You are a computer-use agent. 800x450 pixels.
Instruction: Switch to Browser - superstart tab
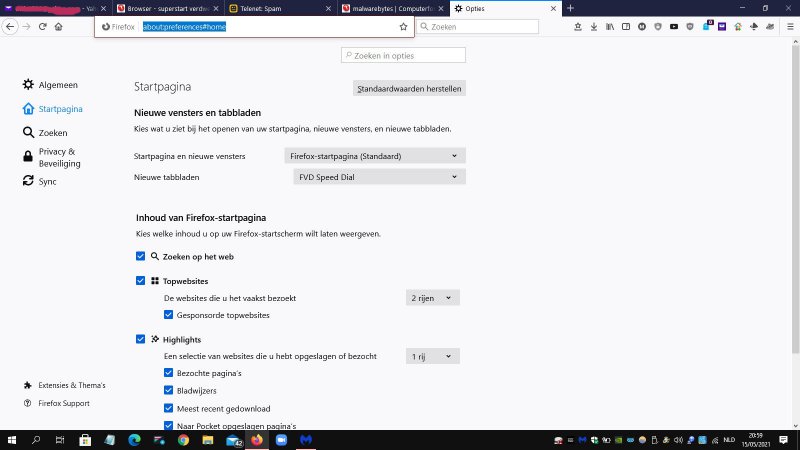167,8
